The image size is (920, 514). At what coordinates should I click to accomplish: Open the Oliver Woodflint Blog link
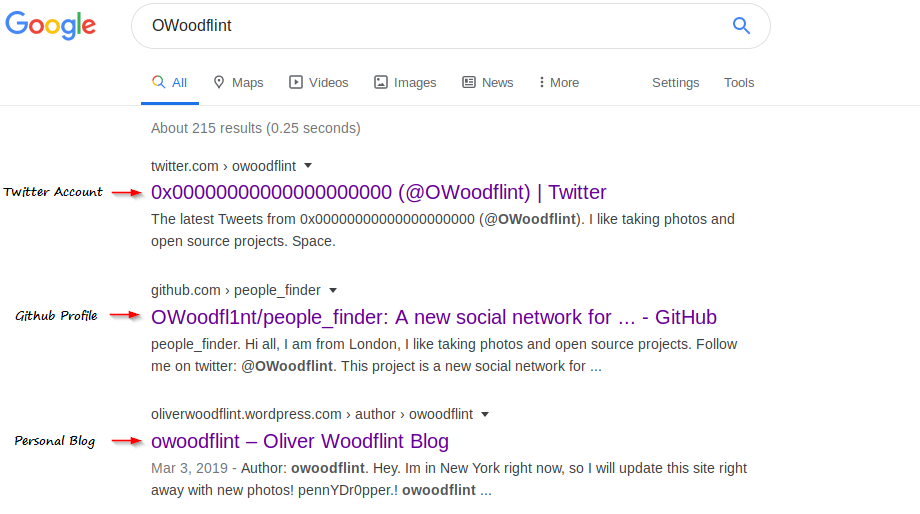[x=300, y=441]
